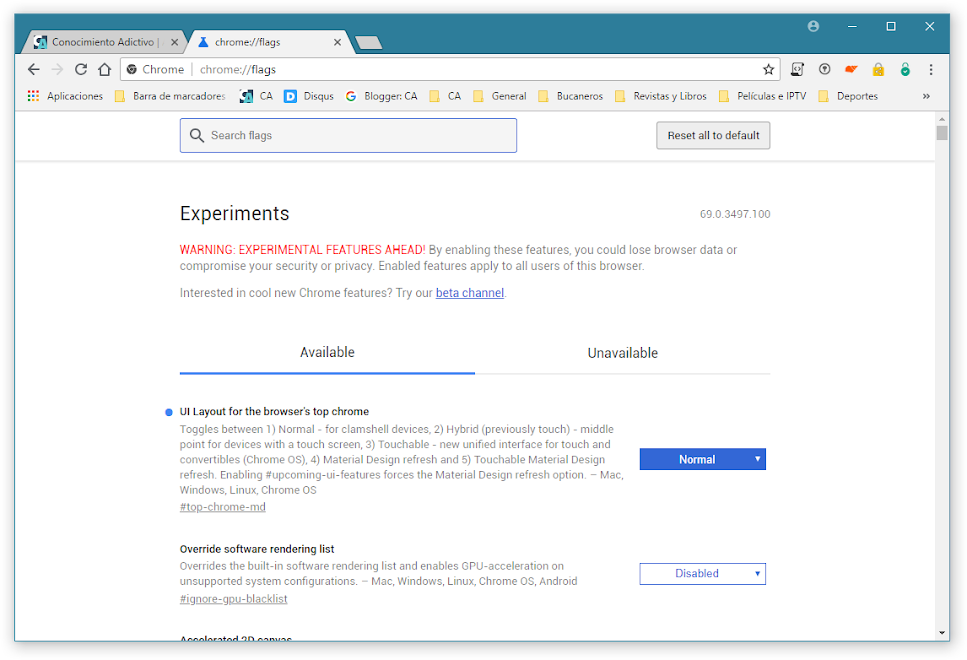Switch to the Conocimiento Adictivo tab
Viewport: 967px width, 660px height.
tap(104, 42)
